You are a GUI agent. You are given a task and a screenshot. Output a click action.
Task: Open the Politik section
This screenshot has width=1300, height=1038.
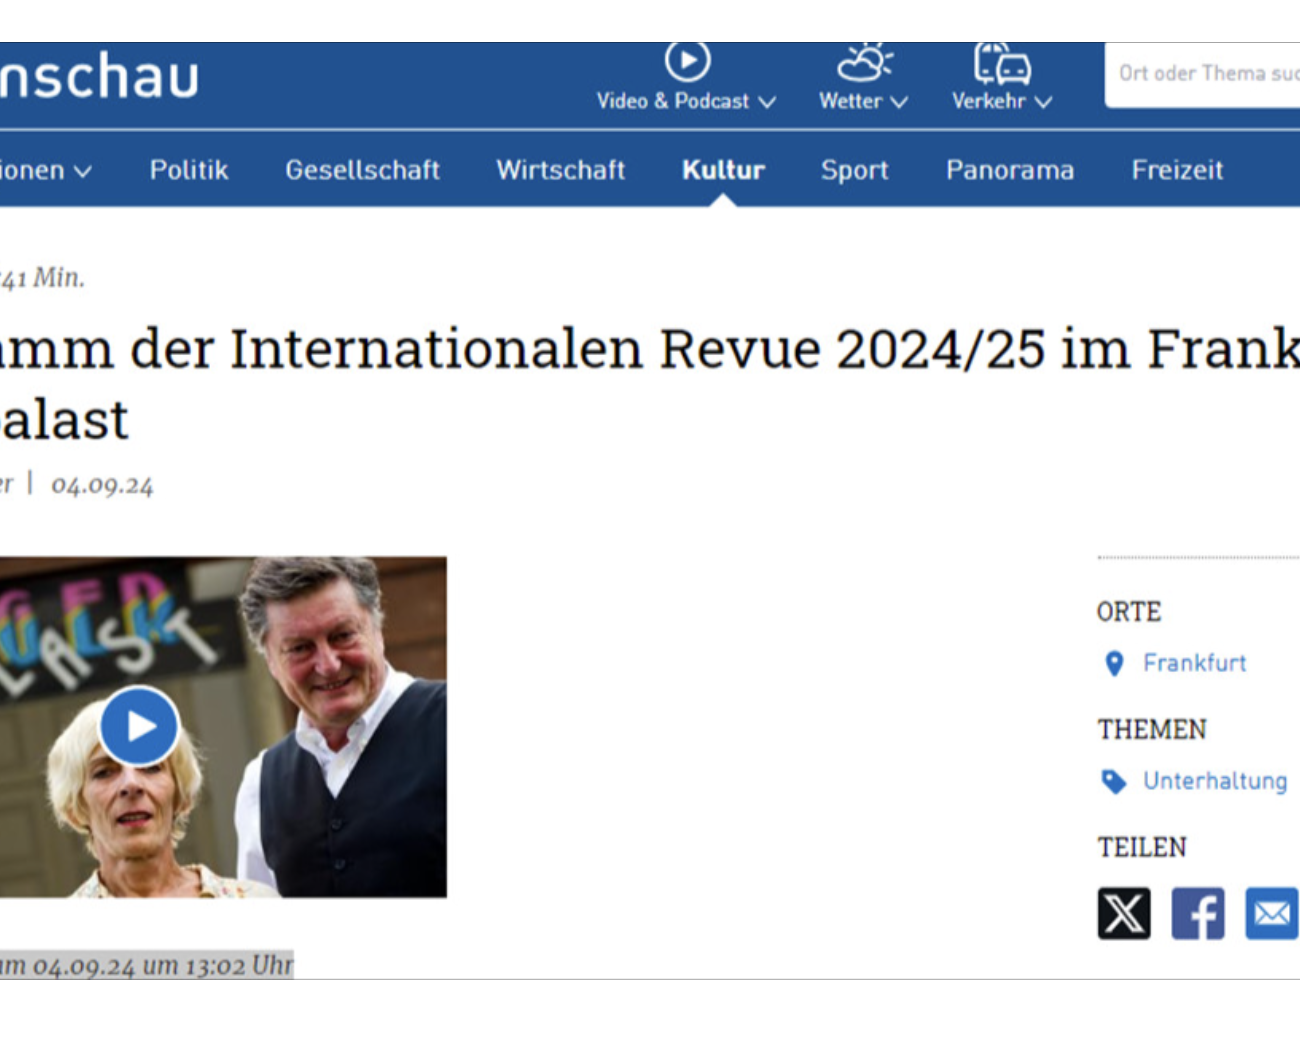[x=189, y=170]
